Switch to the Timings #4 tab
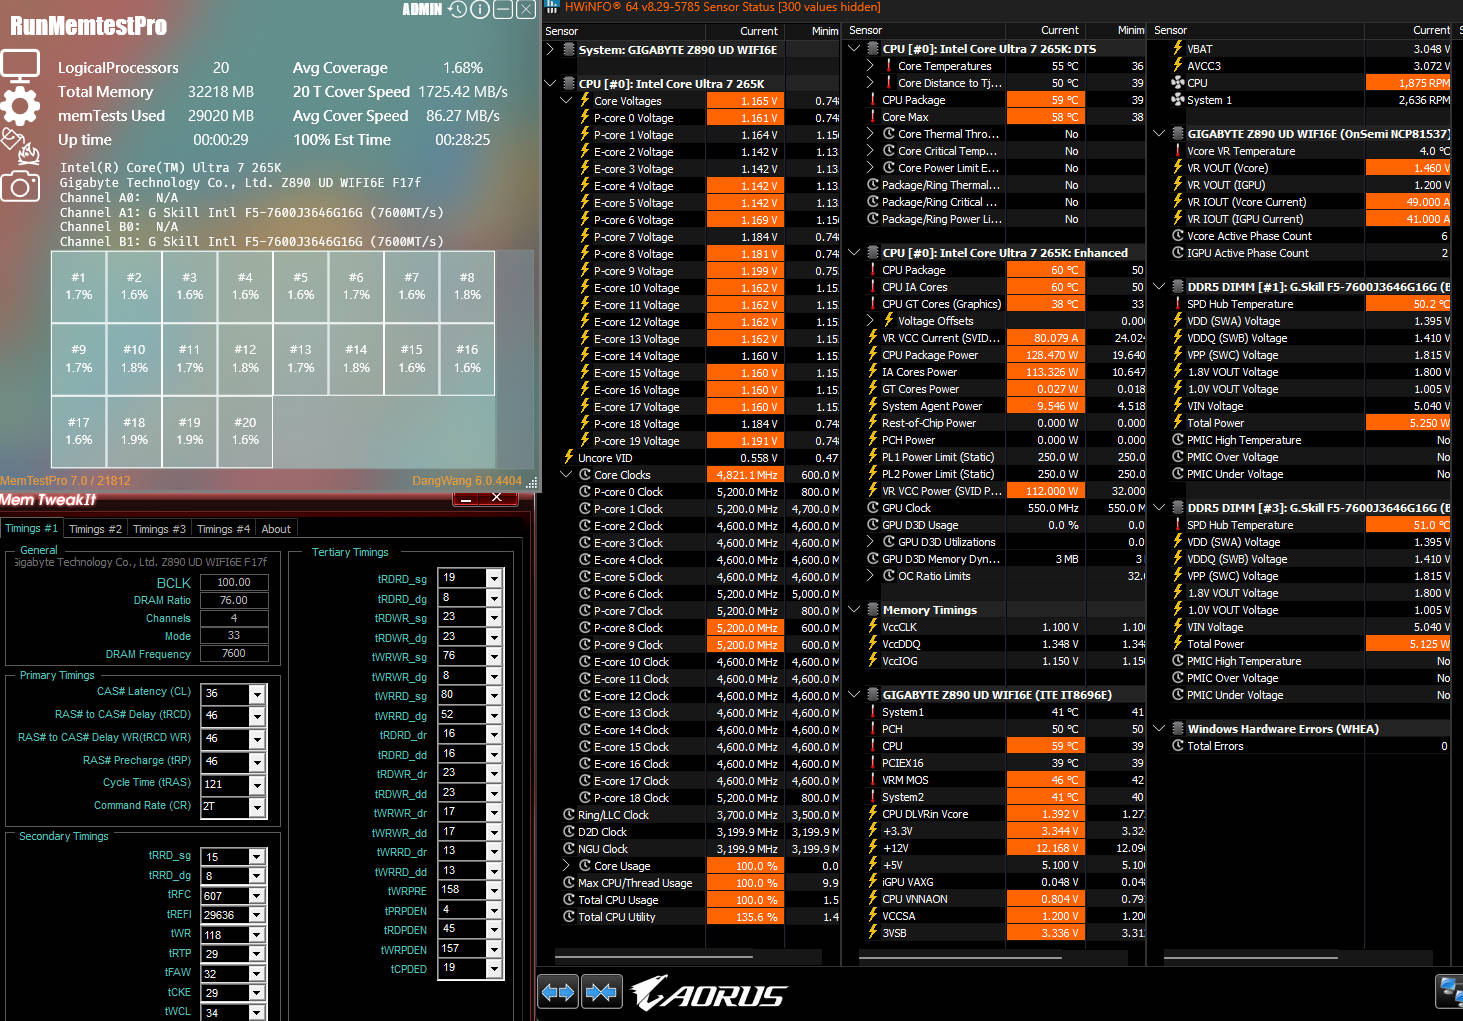This screenshot has height=1021, width=1463. [x=223, y=529]
